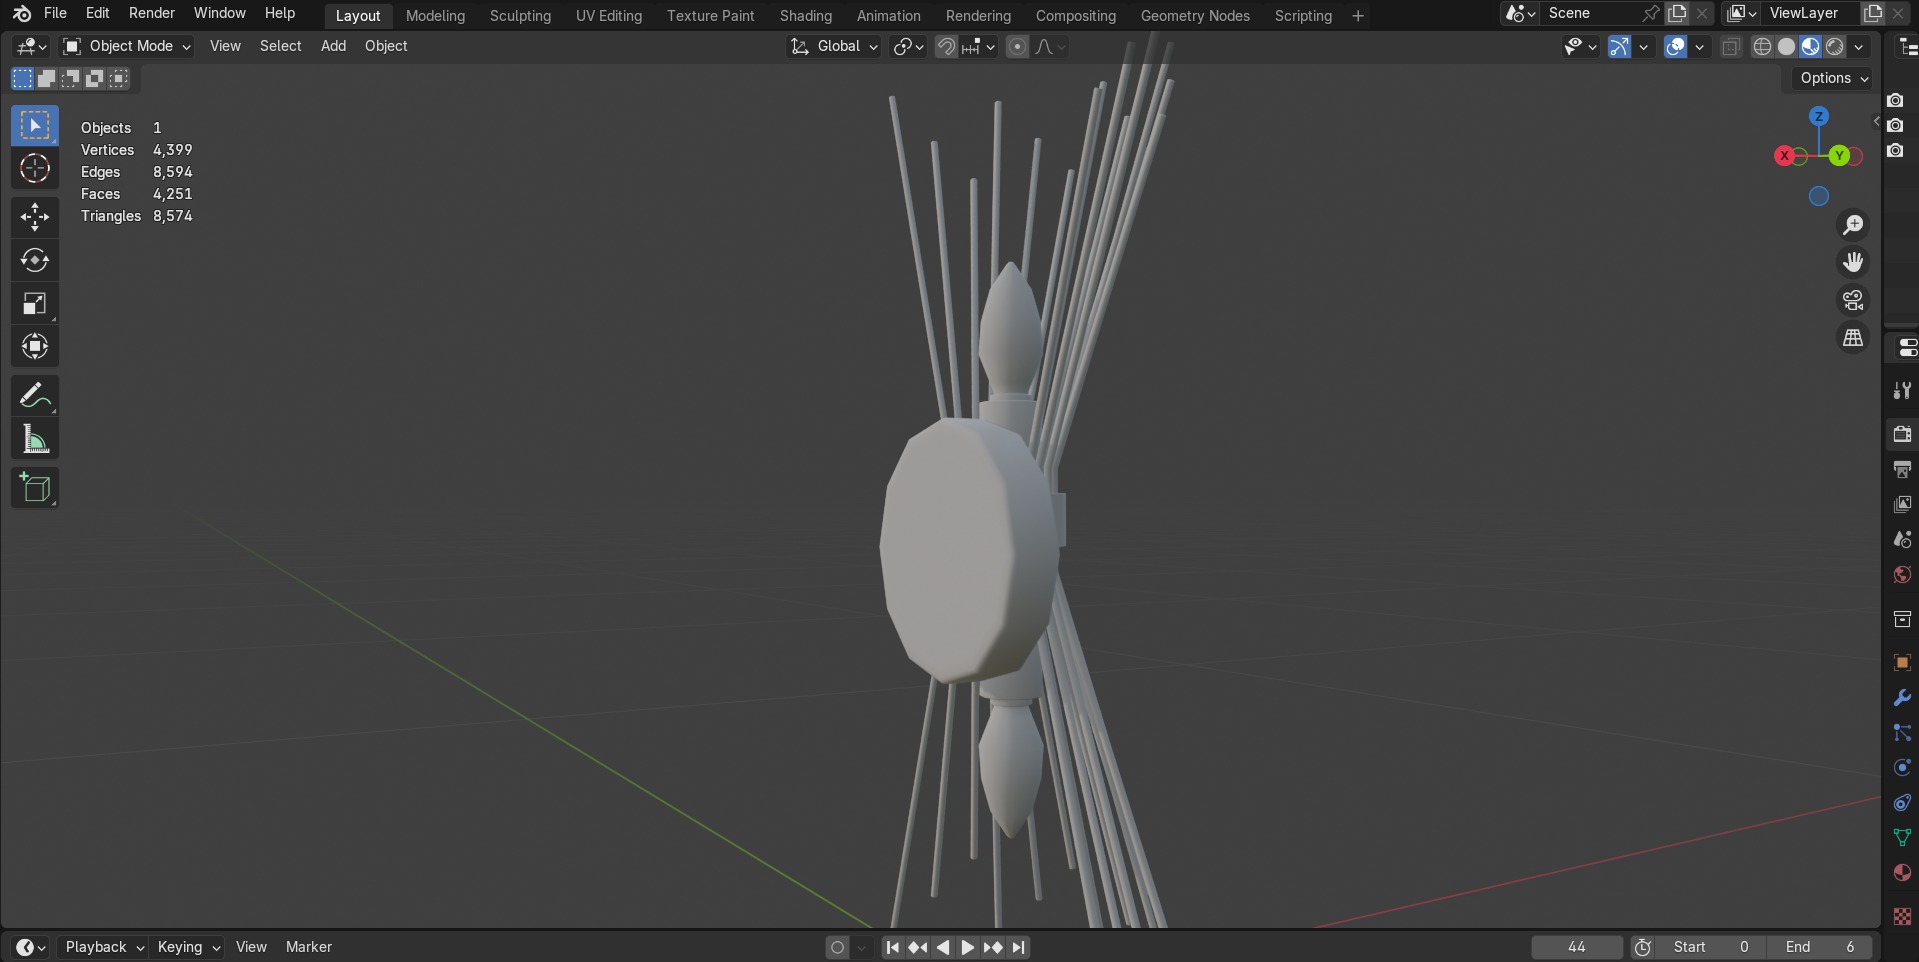Toggle viewport gizmos display
The height and width of the screenshot is (962, 1919).
1619,47
